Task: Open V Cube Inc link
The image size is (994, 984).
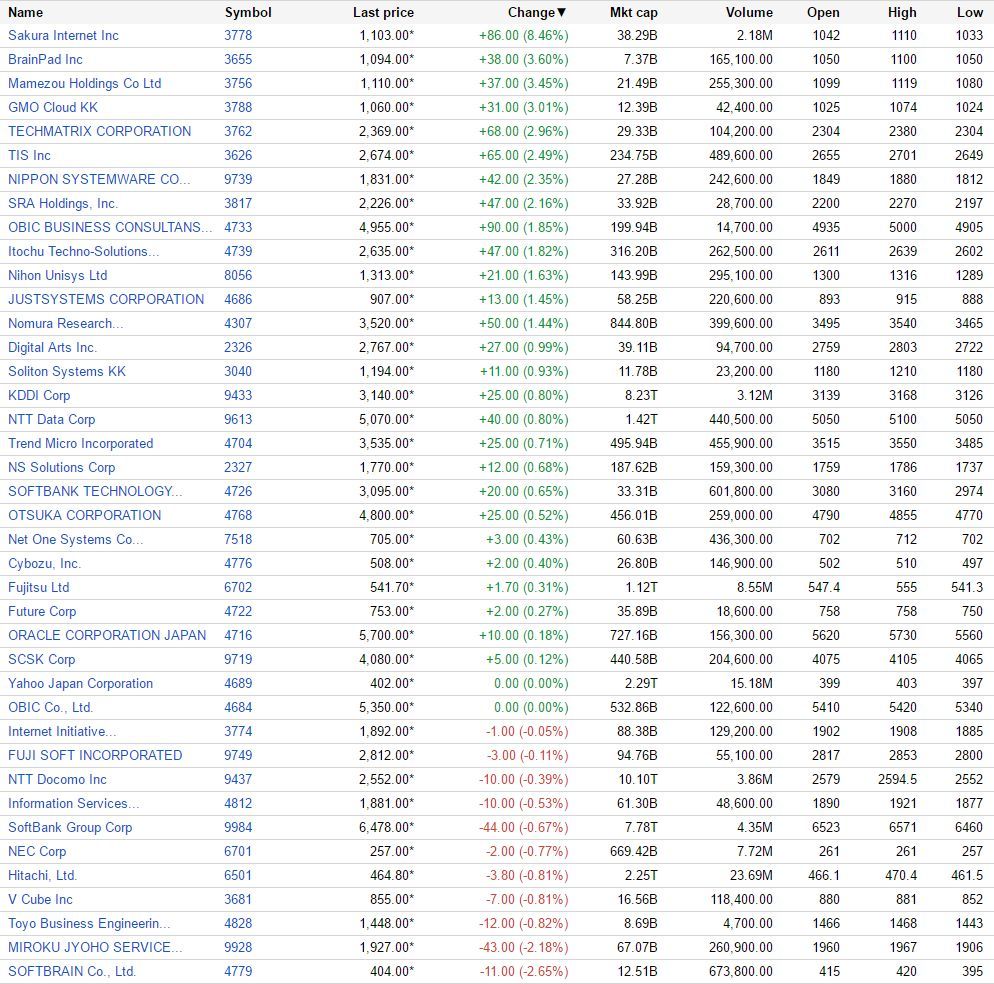Action: (40, 900)
